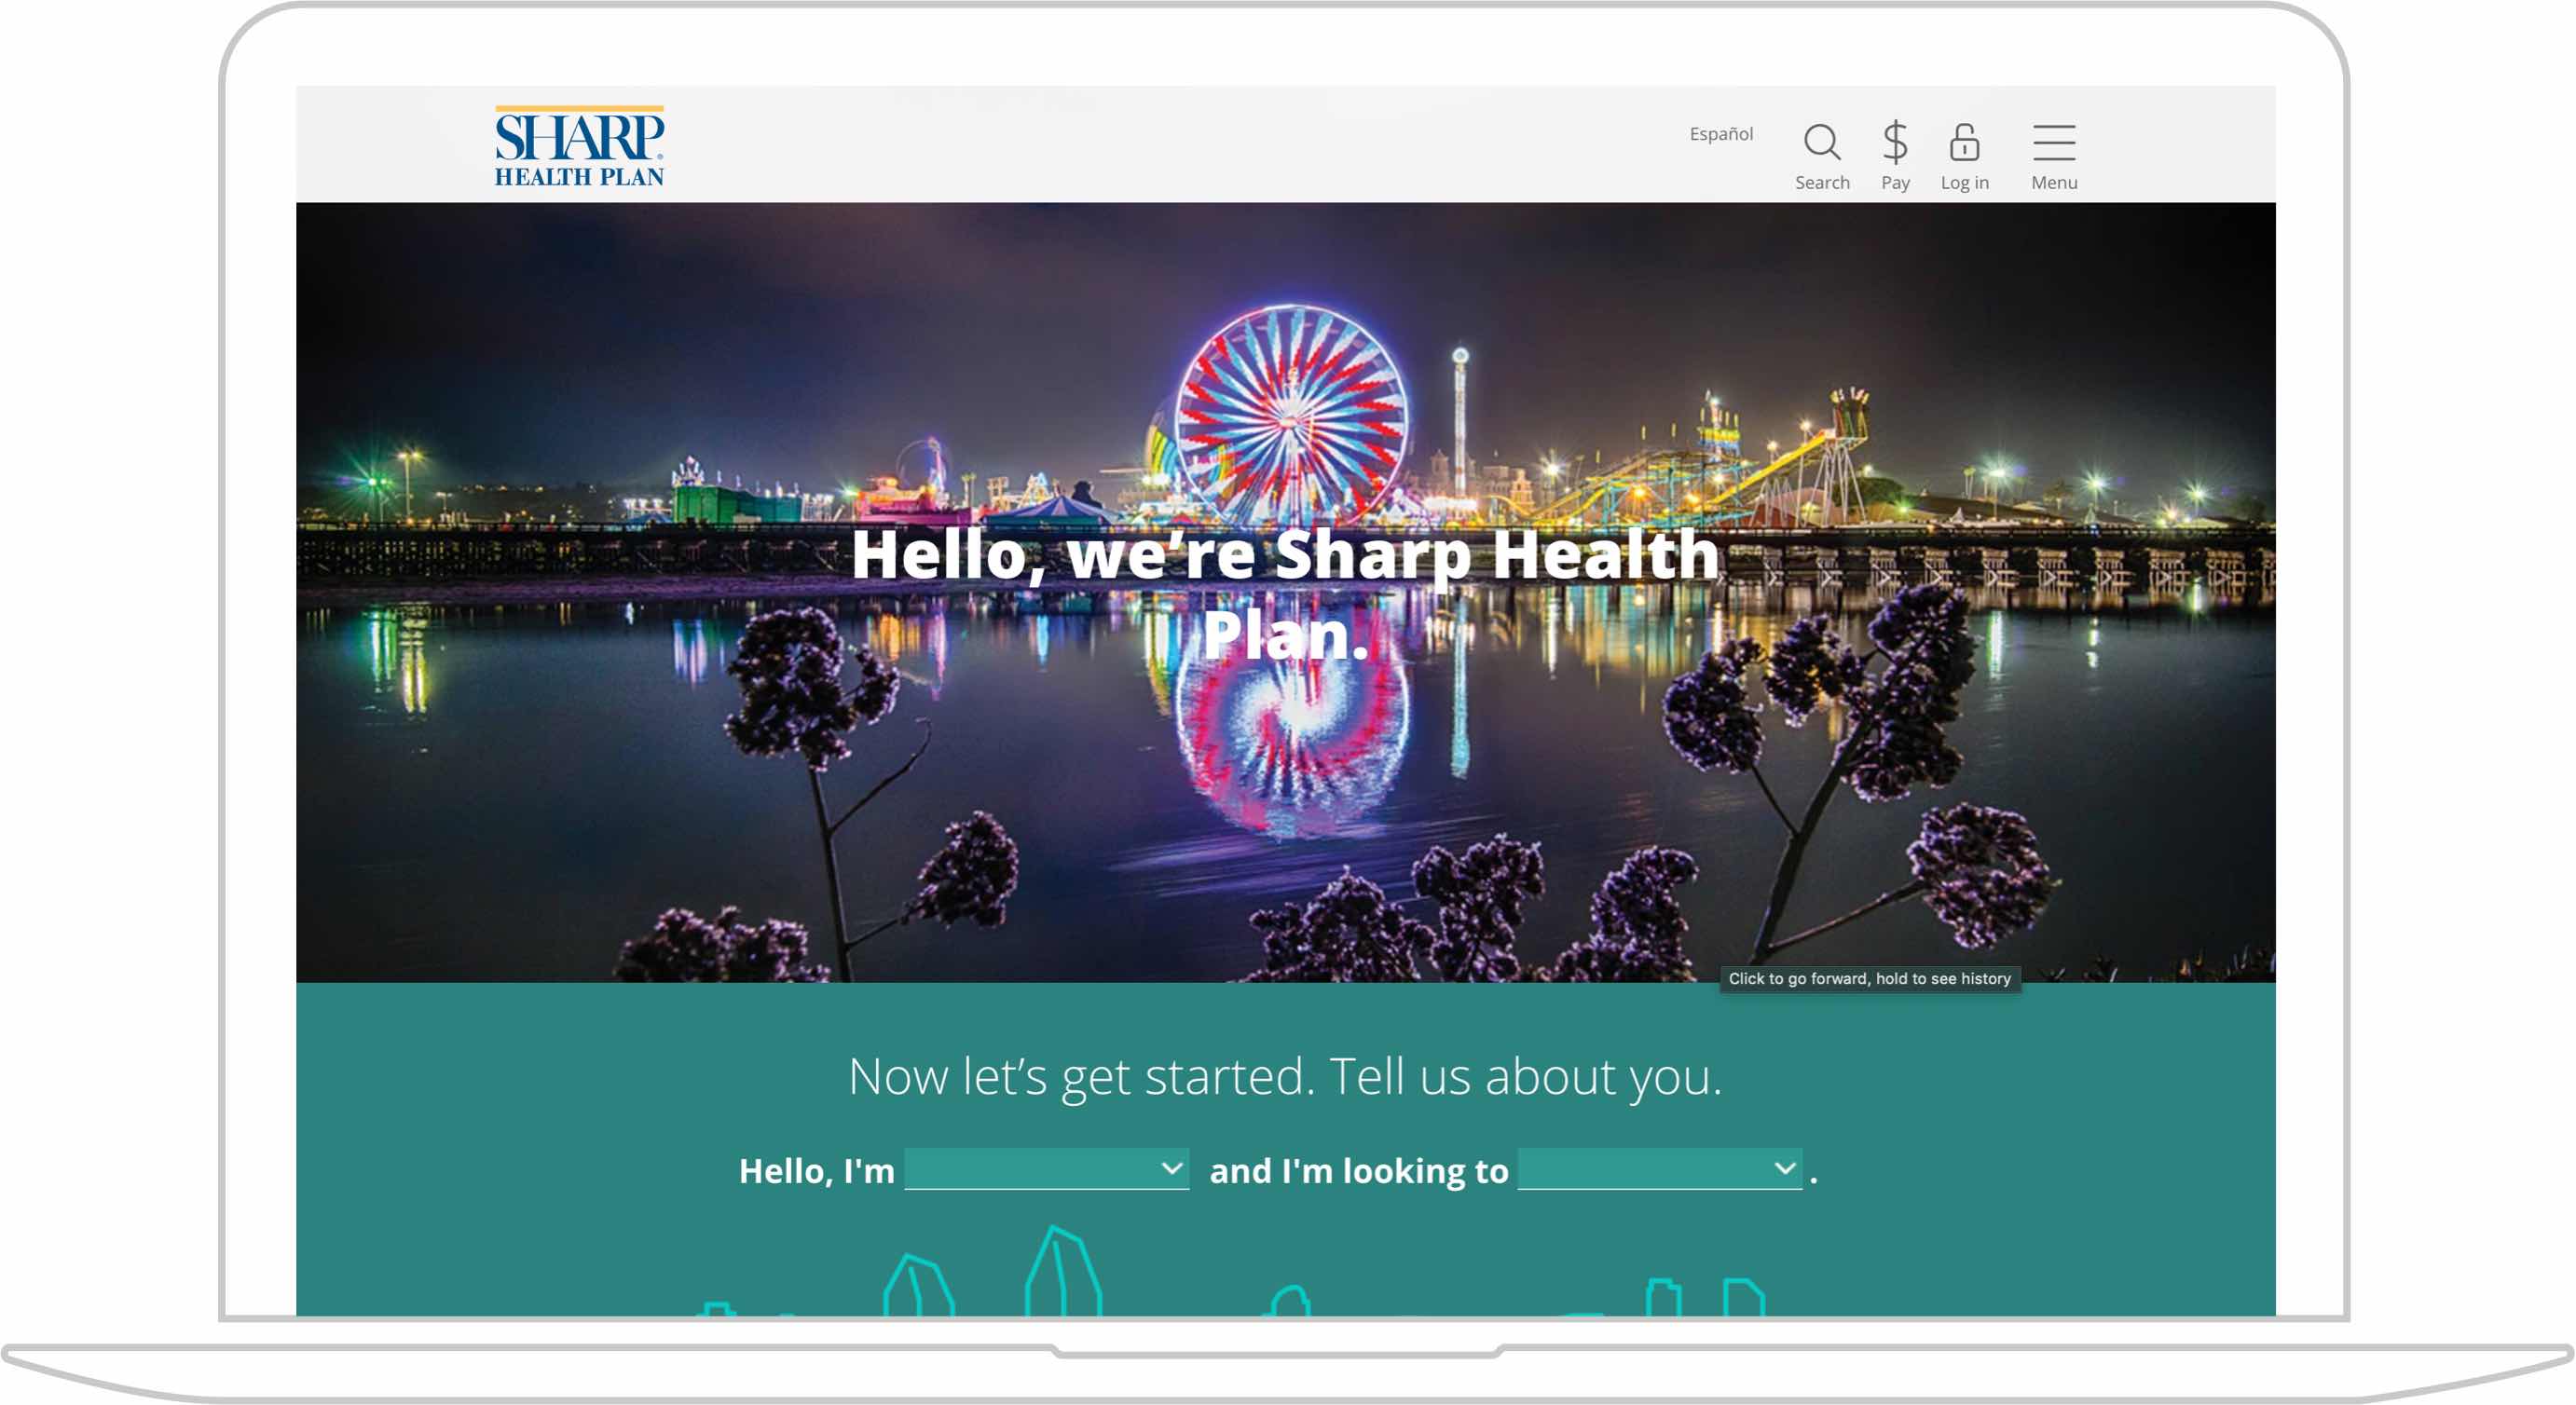The height and width of the screenshot is (1405, 2576).
Task: Open the "Hello, I'm" dropdown
Action: [x=1046, y=1169]
